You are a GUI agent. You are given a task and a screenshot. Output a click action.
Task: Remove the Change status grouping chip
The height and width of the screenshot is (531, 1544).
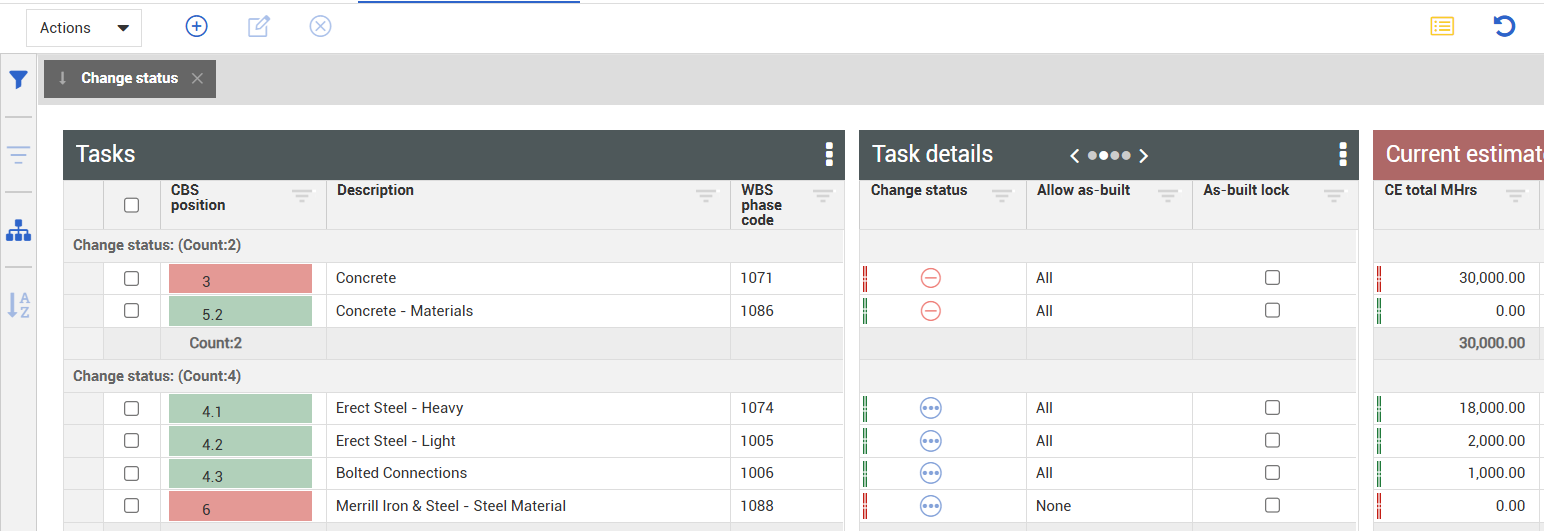197,79
